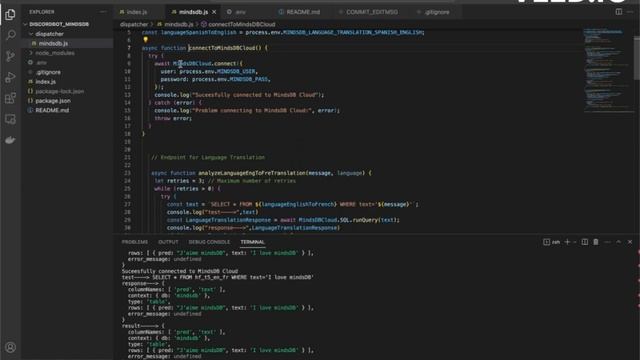Open the .env file in Explorer

pos(41,62)
